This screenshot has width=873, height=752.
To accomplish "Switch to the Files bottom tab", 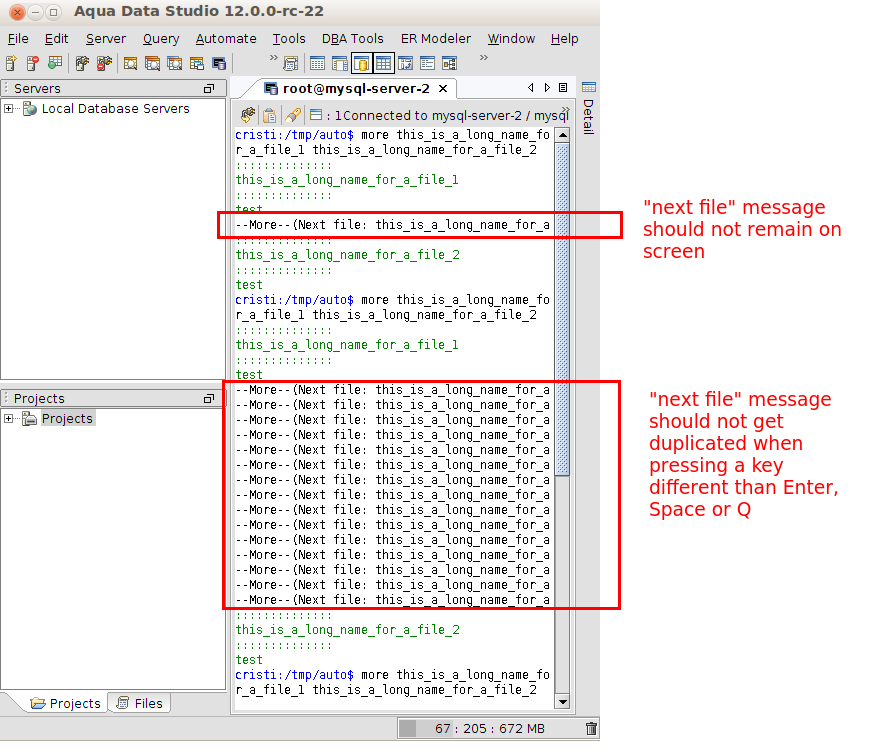I will pos(139,703).
